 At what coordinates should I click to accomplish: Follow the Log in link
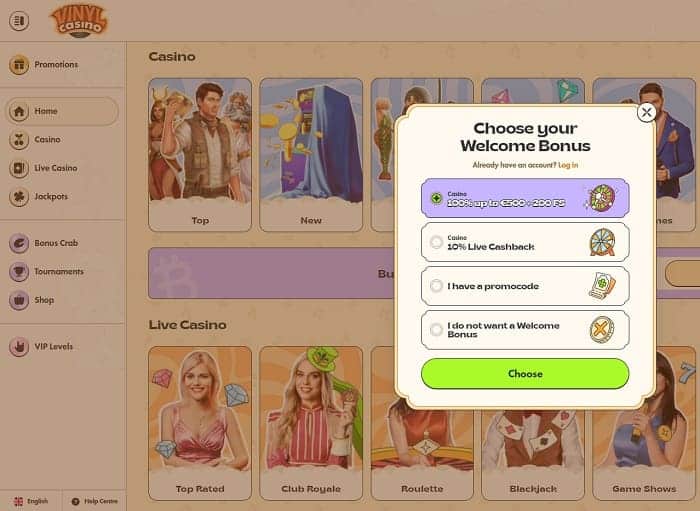[568, 165]
